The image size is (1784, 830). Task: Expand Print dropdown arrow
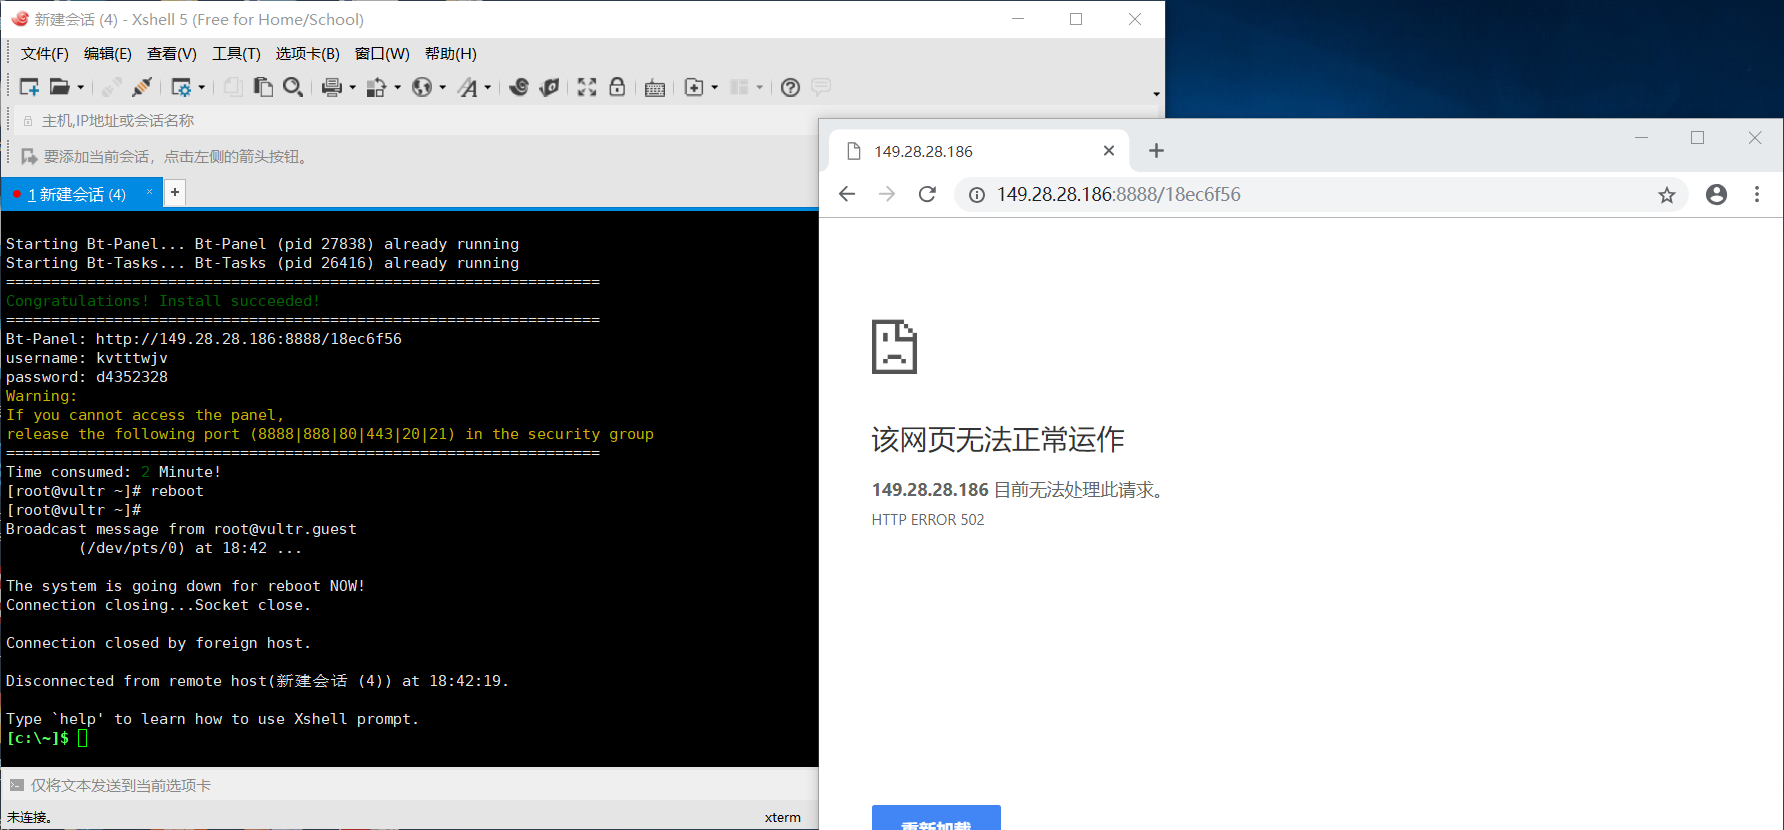(x=352, y=87)
